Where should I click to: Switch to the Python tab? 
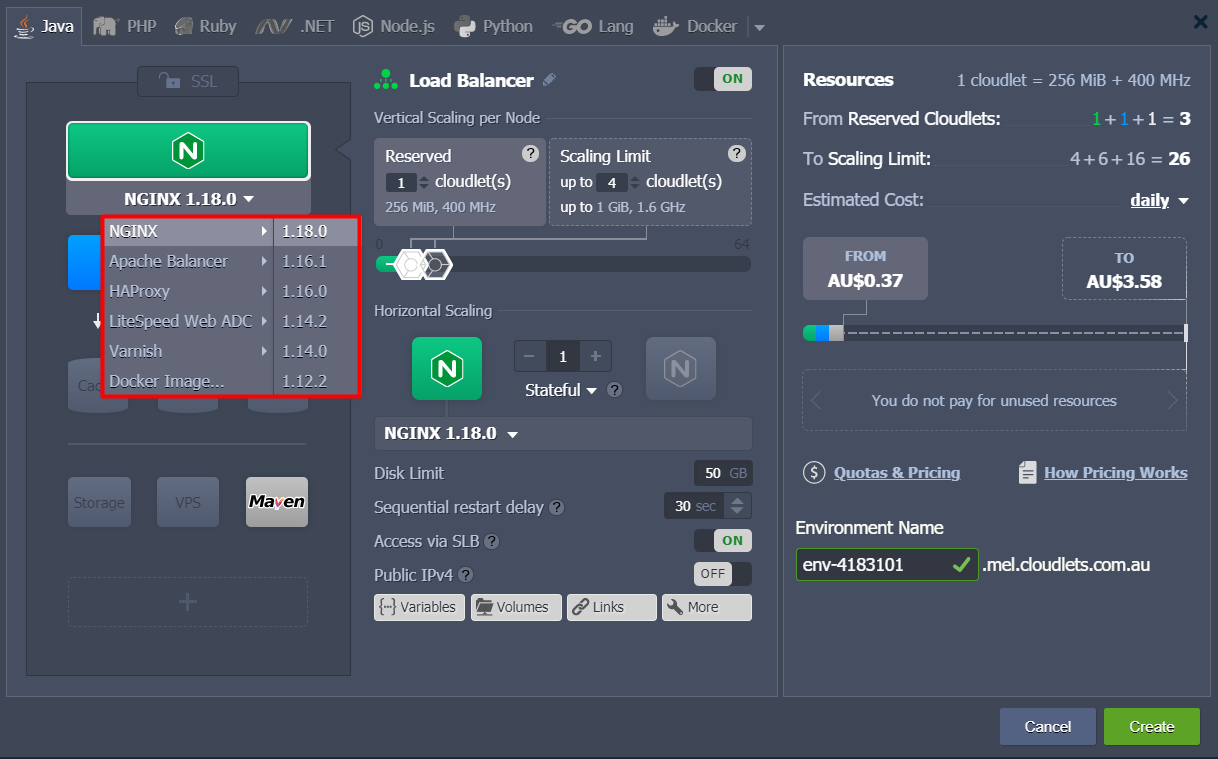pos(493,26)
